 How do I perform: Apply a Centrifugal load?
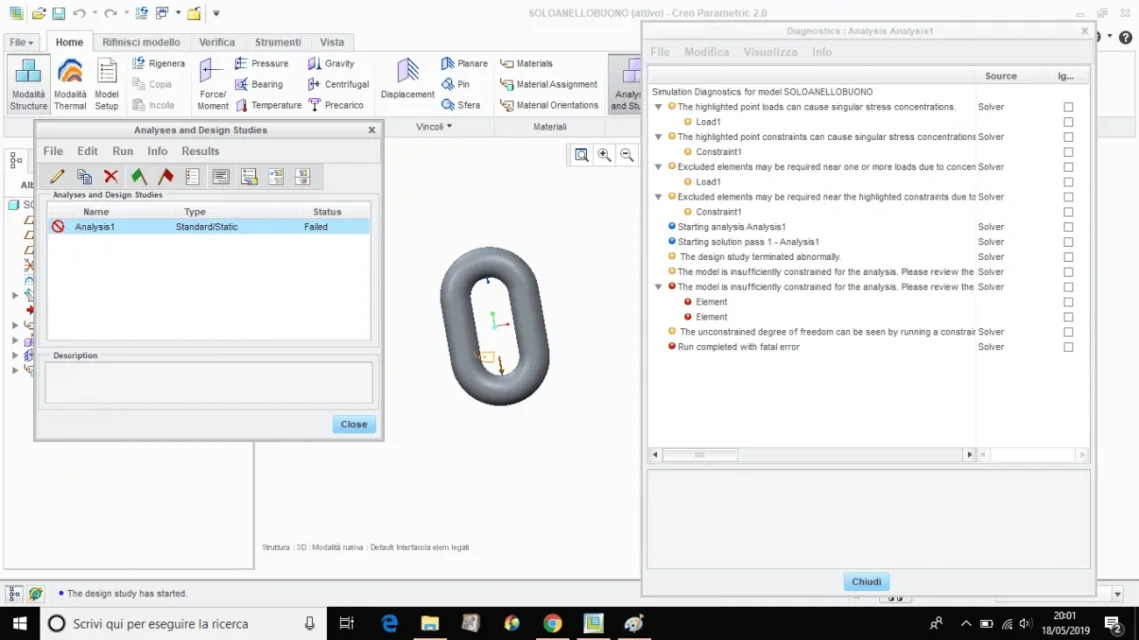pos(339,84)
